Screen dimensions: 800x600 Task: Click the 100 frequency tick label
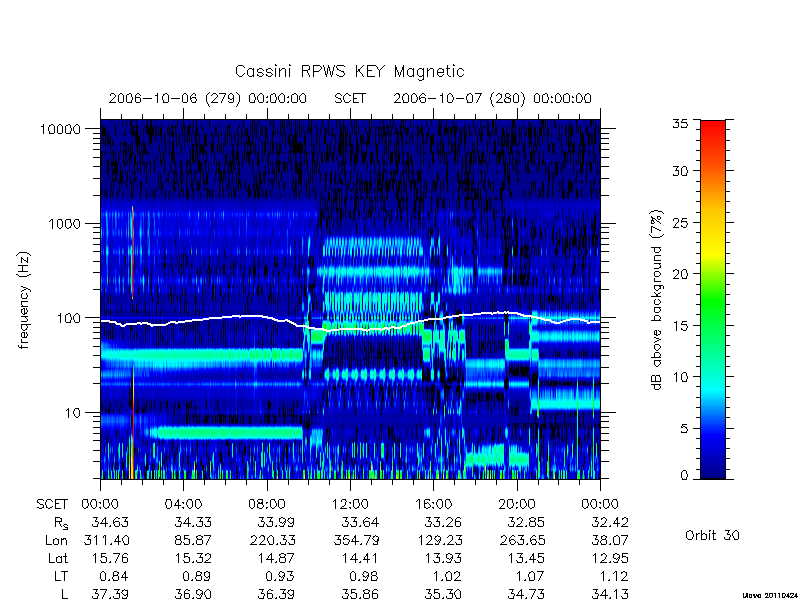[69, 318]
